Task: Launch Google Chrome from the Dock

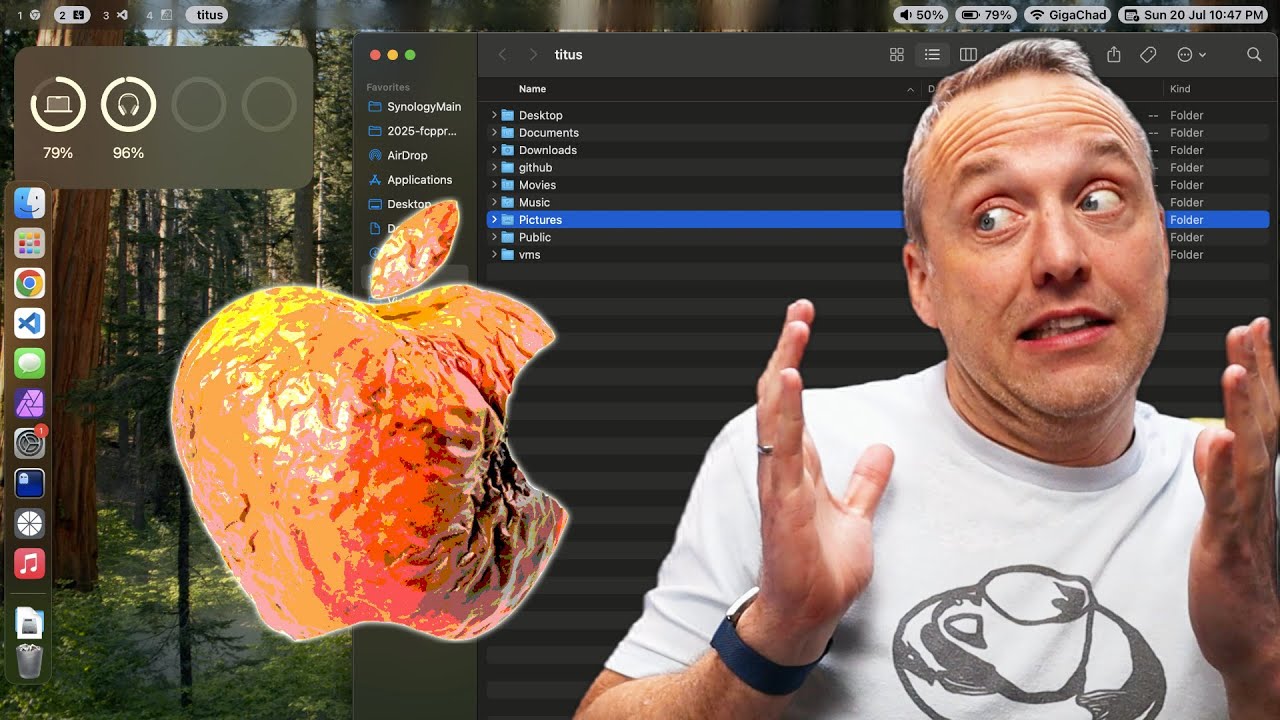Action: [x=29, y=284]
